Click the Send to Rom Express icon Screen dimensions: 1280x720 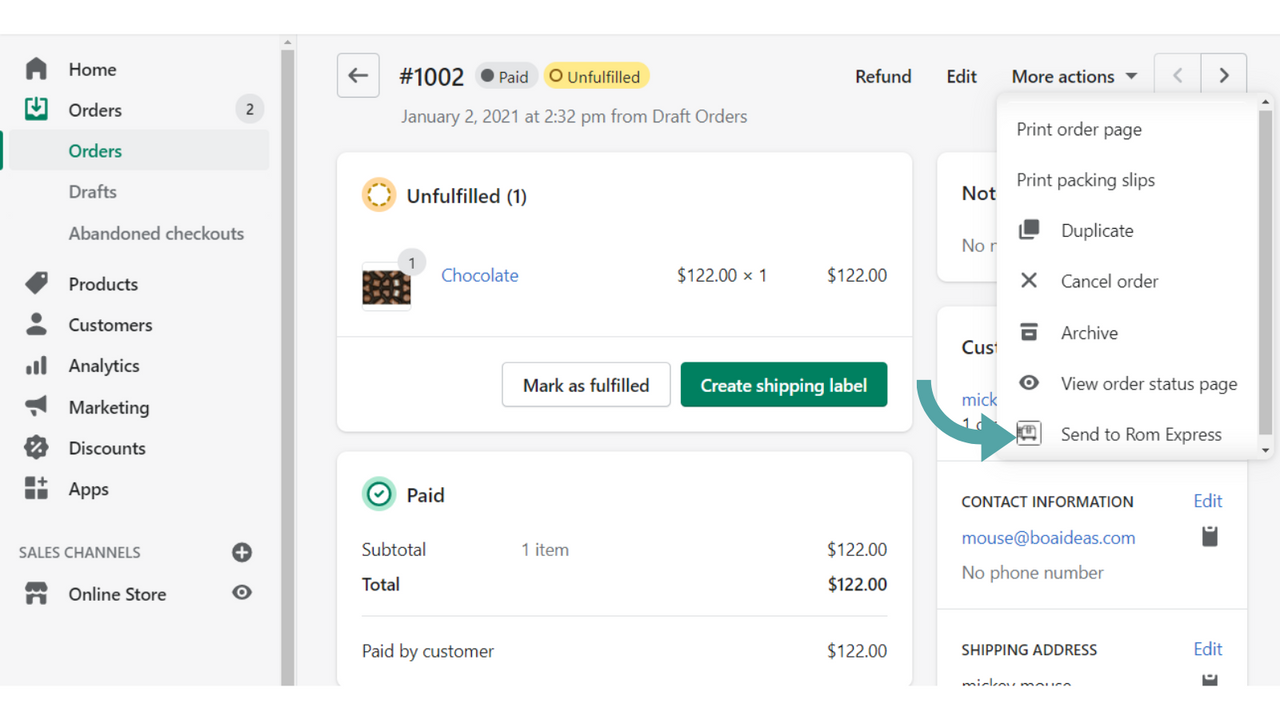coord(1029,433)
